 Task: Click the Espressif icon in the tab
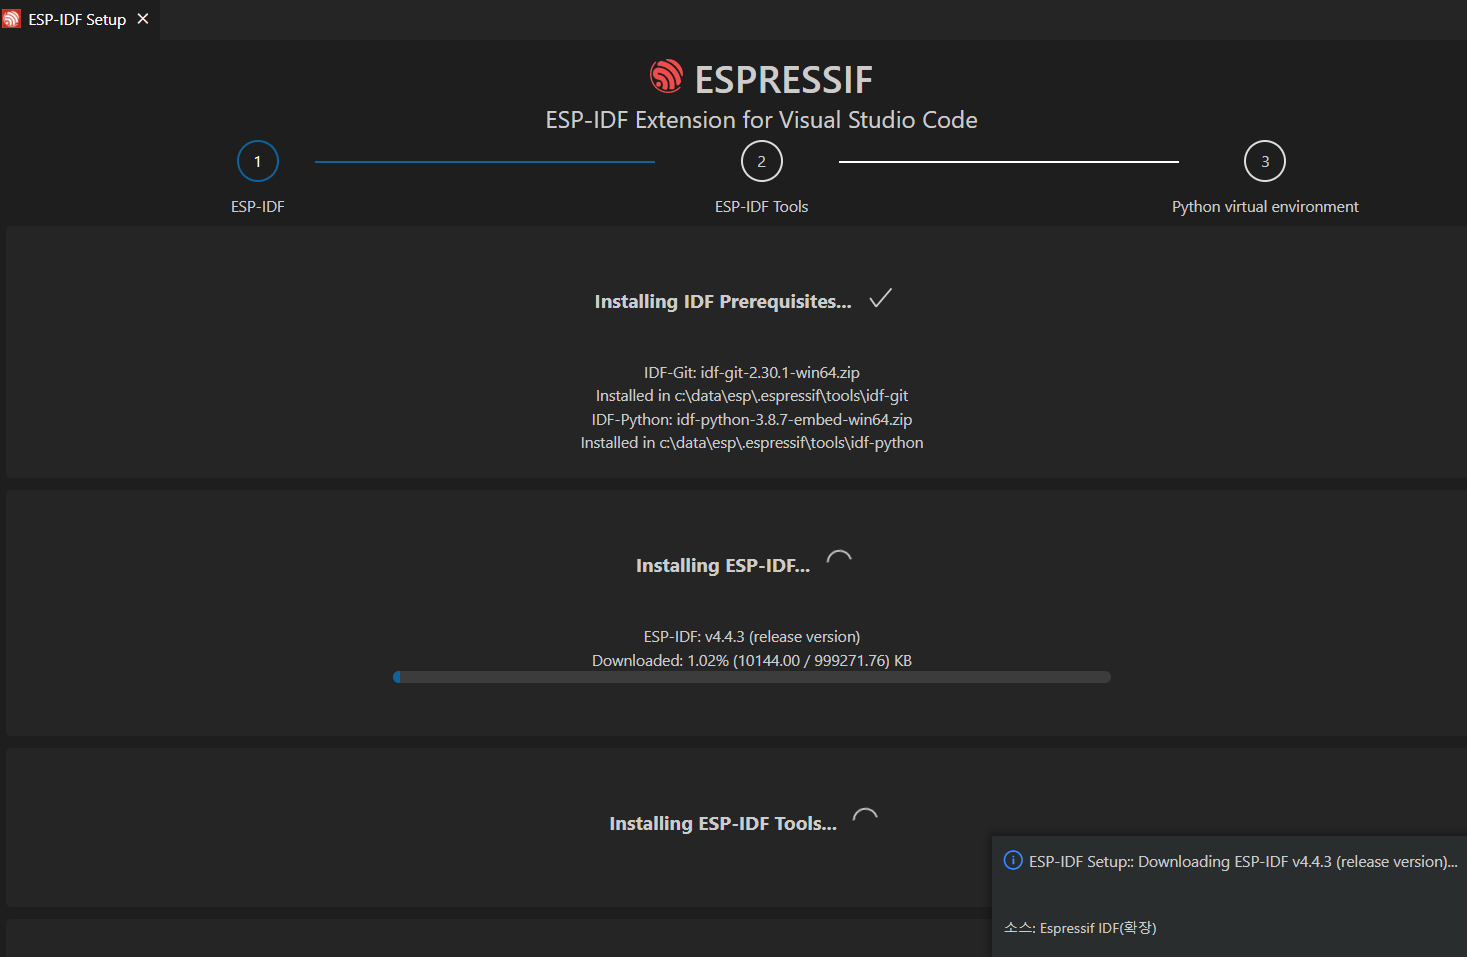12,19
